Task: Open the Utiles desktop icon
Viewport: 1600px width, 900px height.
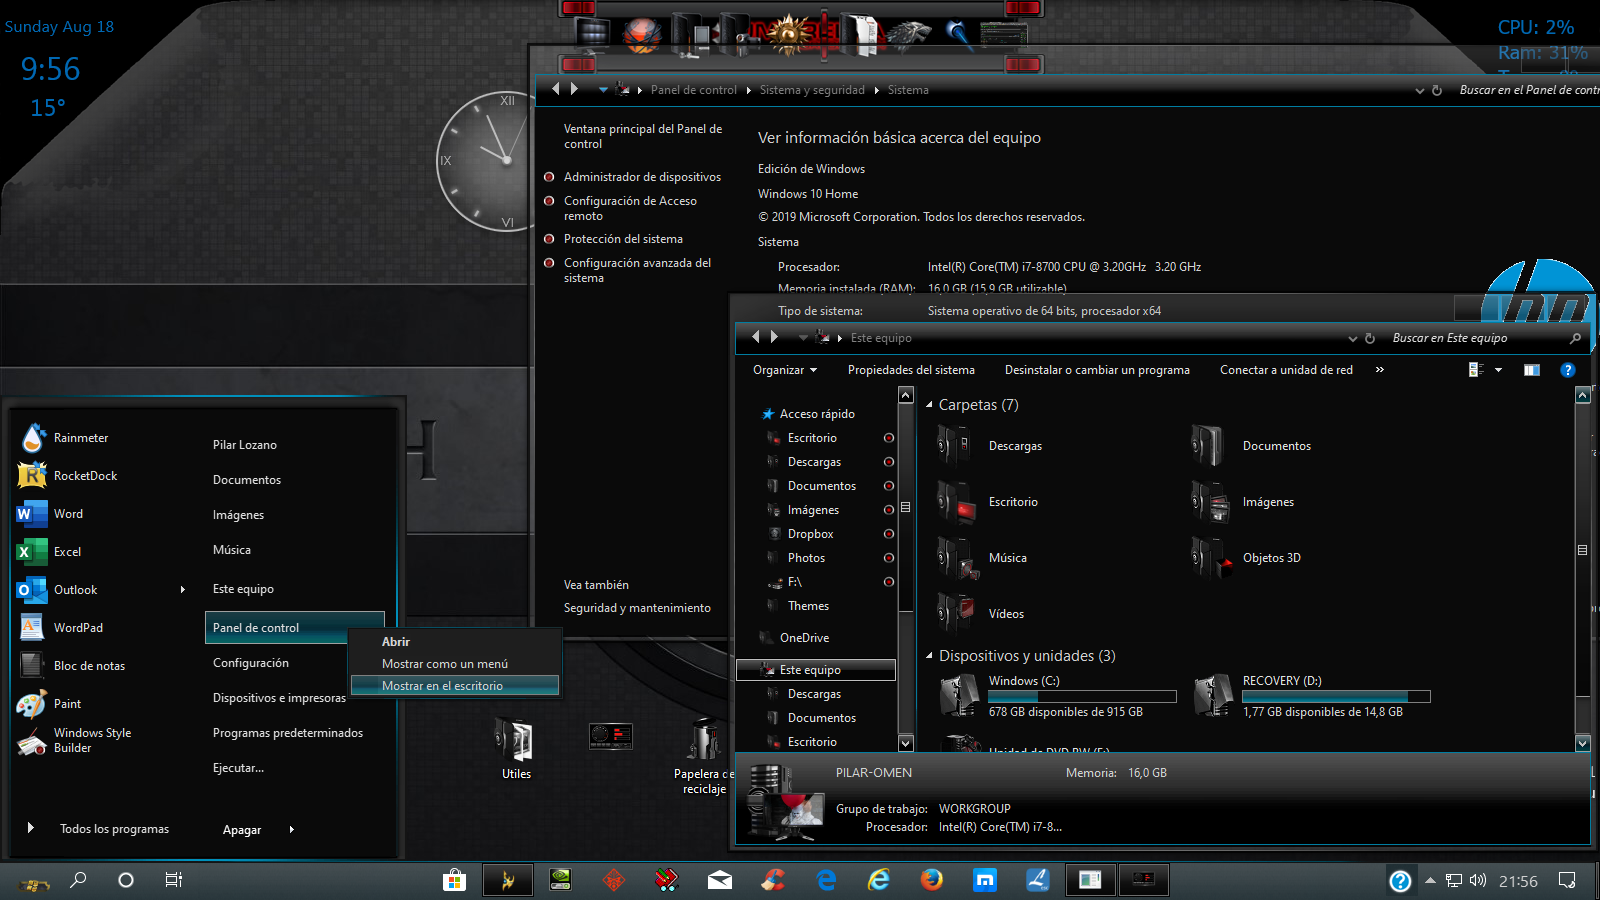Action: point(516,745)
